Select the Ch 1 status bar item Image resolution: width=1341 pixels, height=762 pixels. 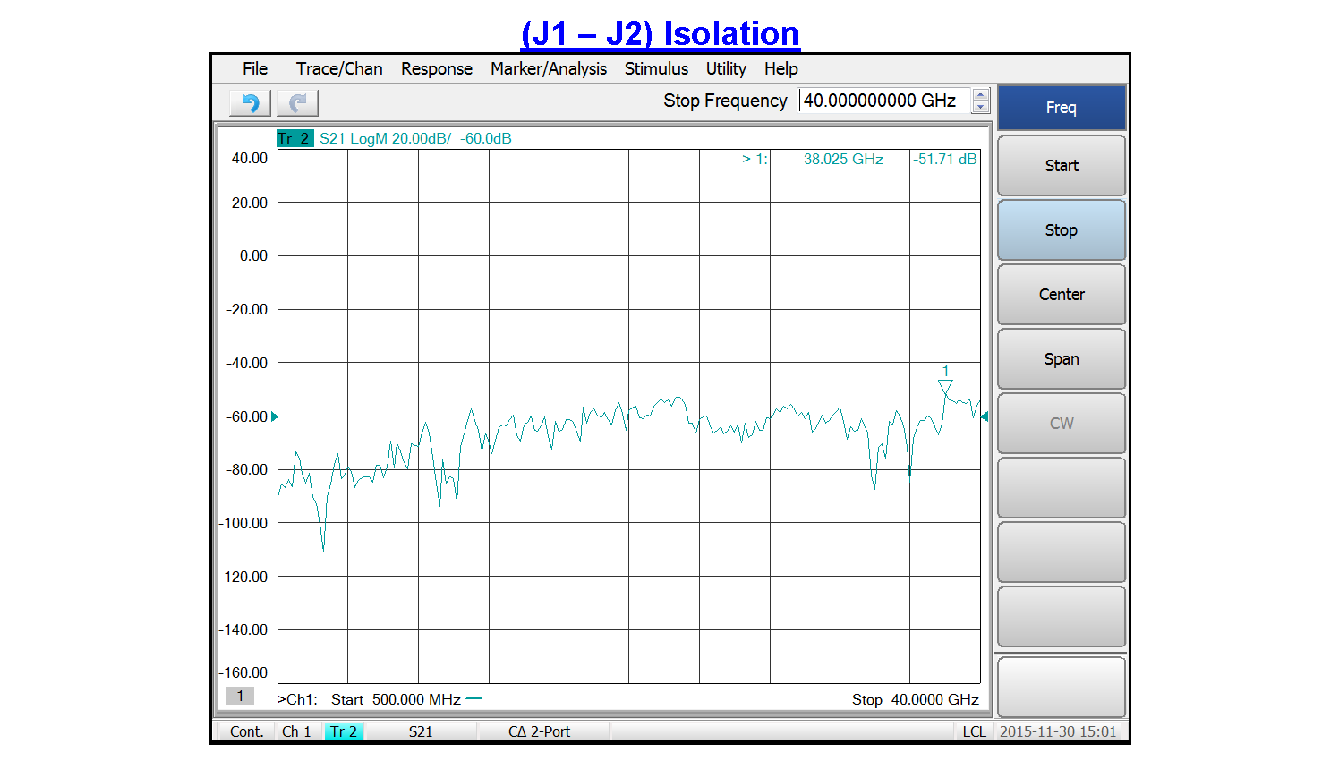[296, 731]
